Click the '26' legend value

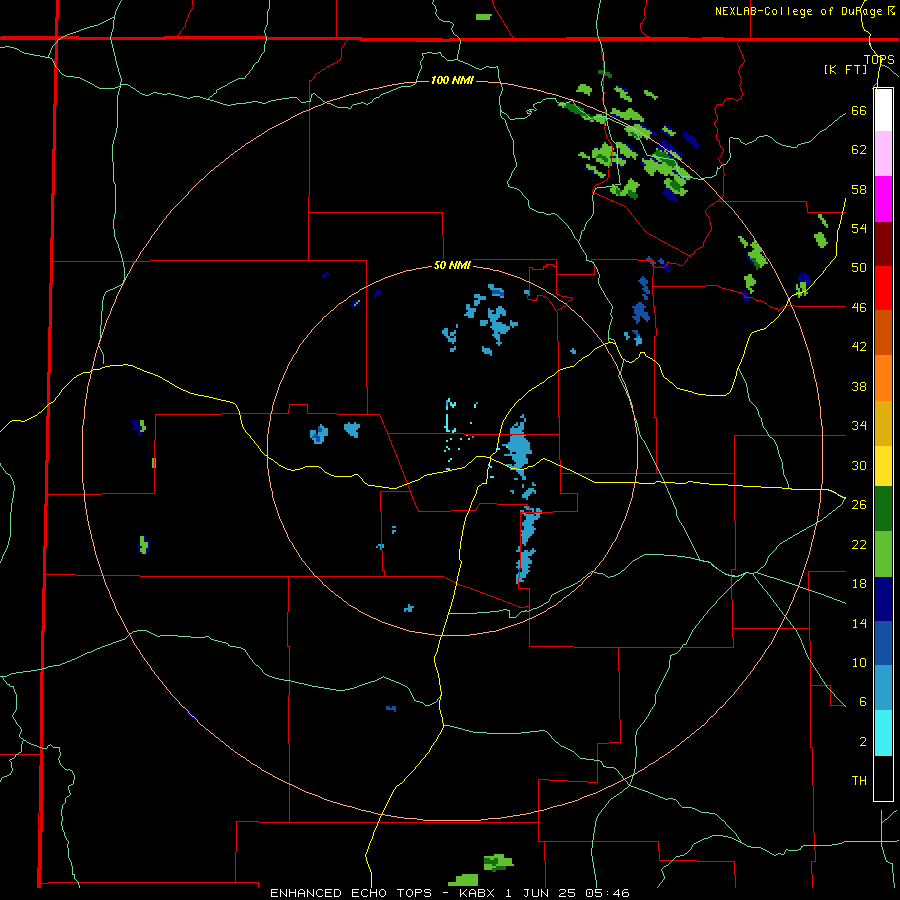859,505
